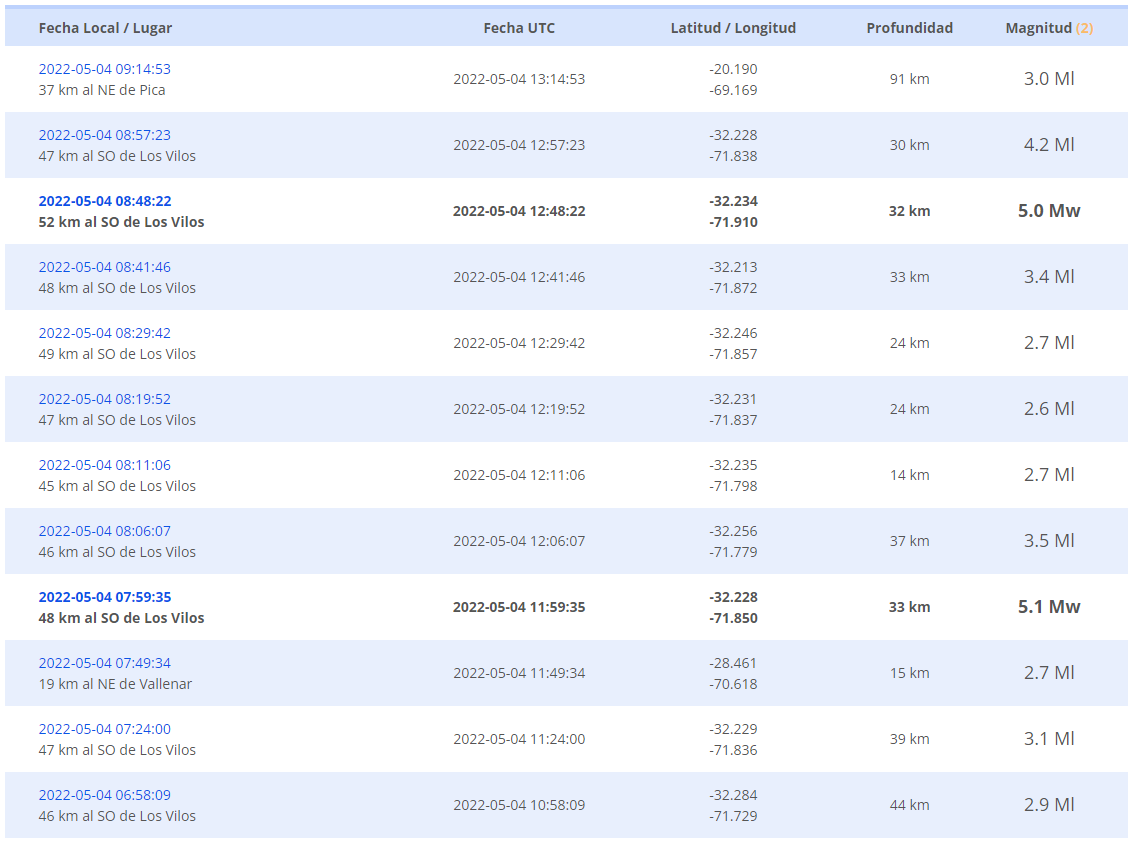Image resolution: width=1133 pixels, height=842 pixels.
Task: Click the 2022-05-04 08:11:06 earthquake link
Action: point(104,465)
